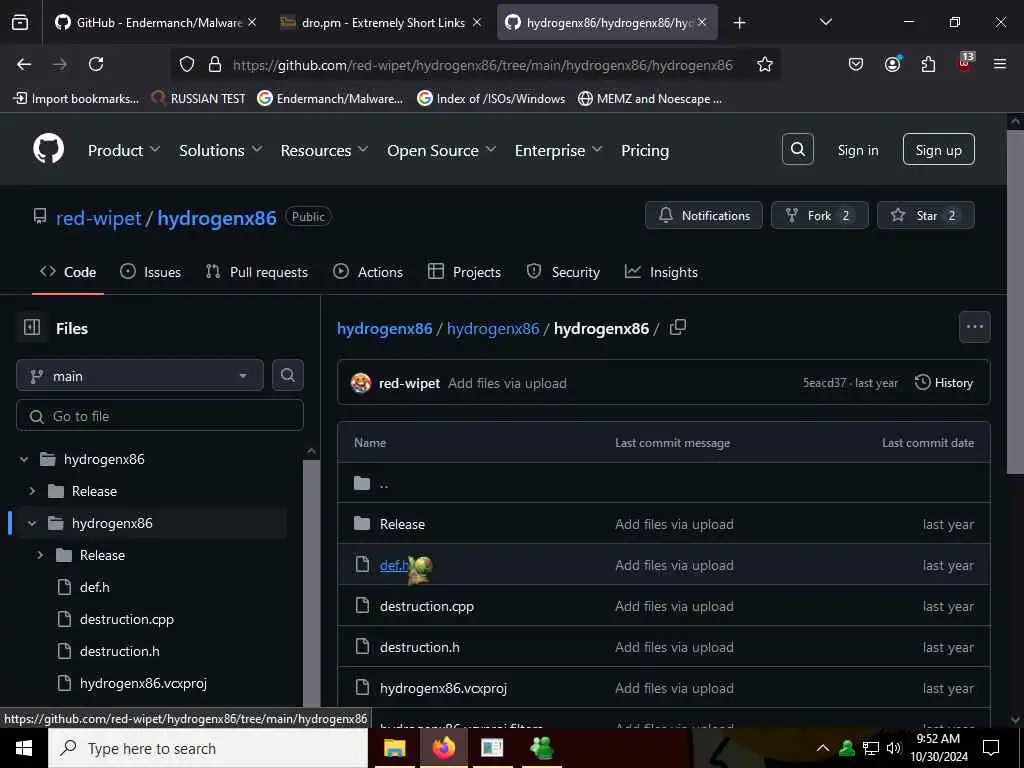Copy path using the copy icon
The image size is (1024, 768).
678,327
